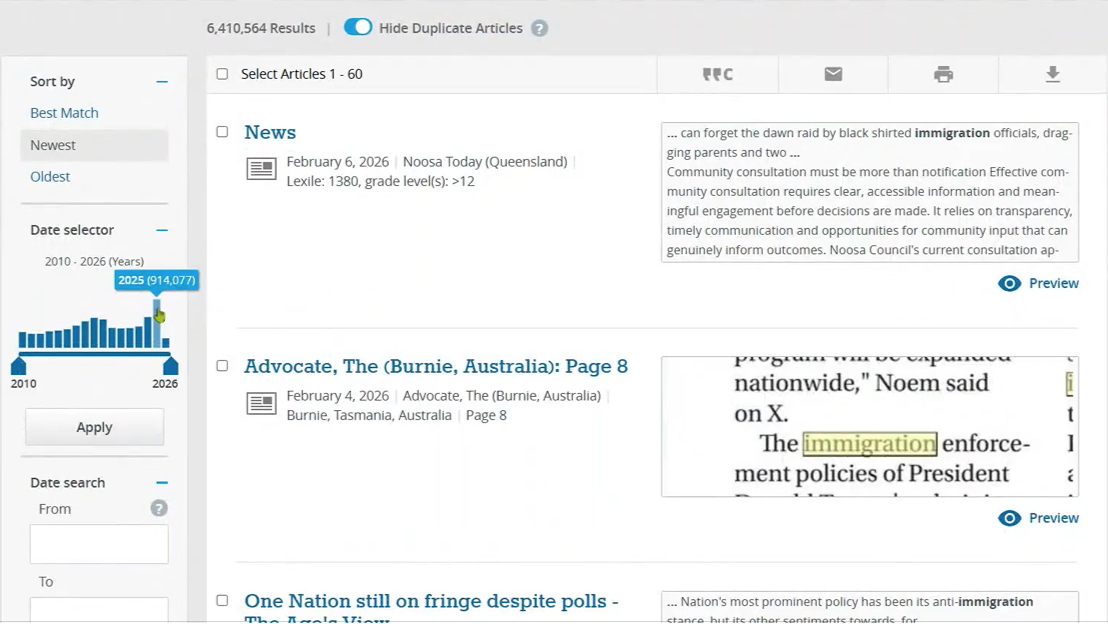The height and width of the screenshot is (624, 1108).
Task: Click eye icon for News article preview
Action: click(1009, 283)
